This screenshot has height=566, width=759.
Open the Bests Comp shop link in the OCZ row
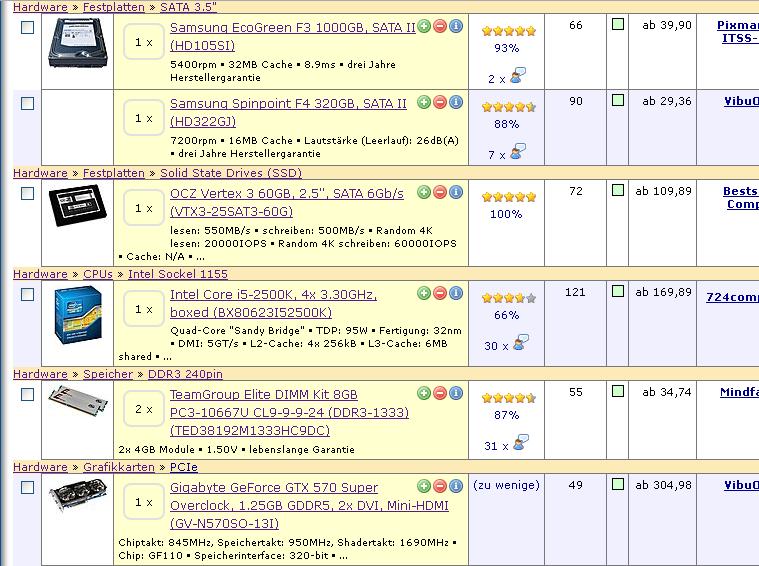[741, 198]
